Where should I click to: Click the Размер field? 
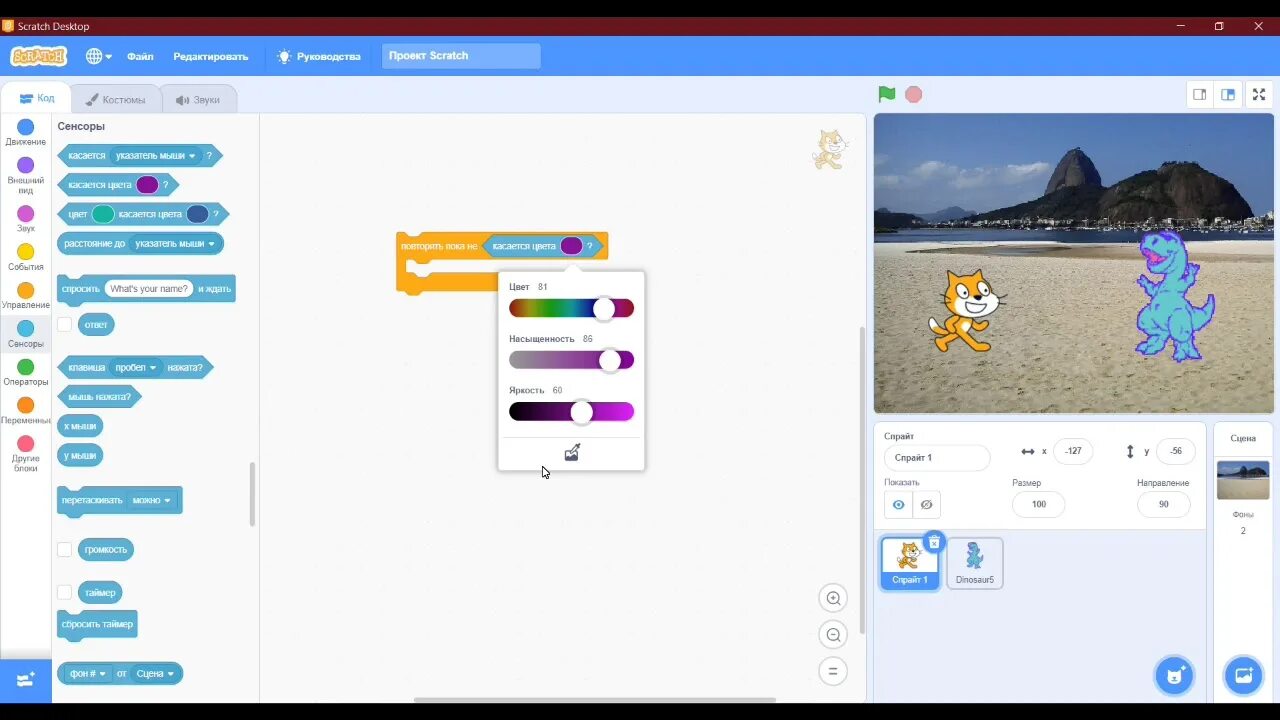click(1038, 504)
